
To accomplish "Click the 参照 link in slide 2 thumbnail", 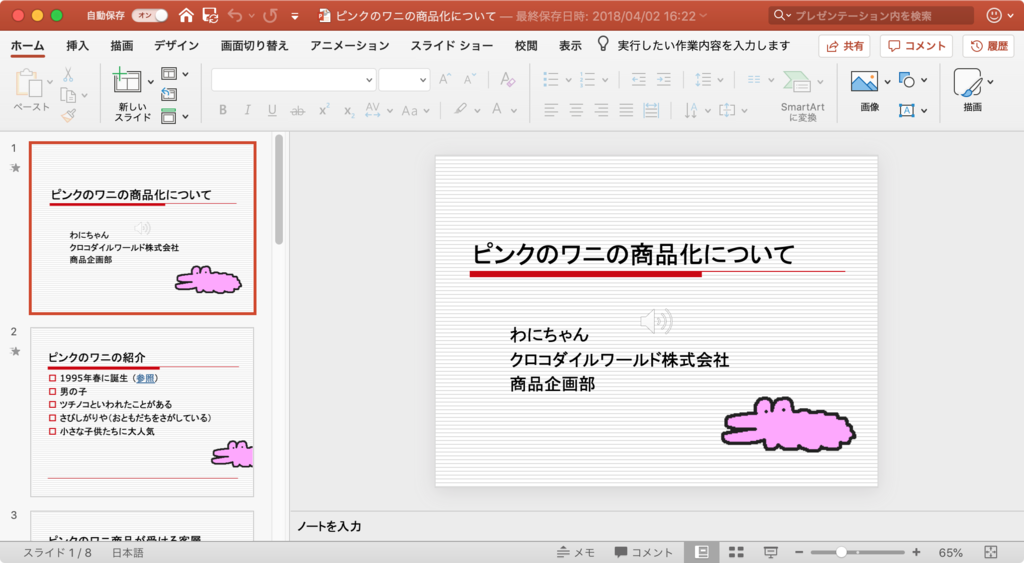I will pos(145,378).
